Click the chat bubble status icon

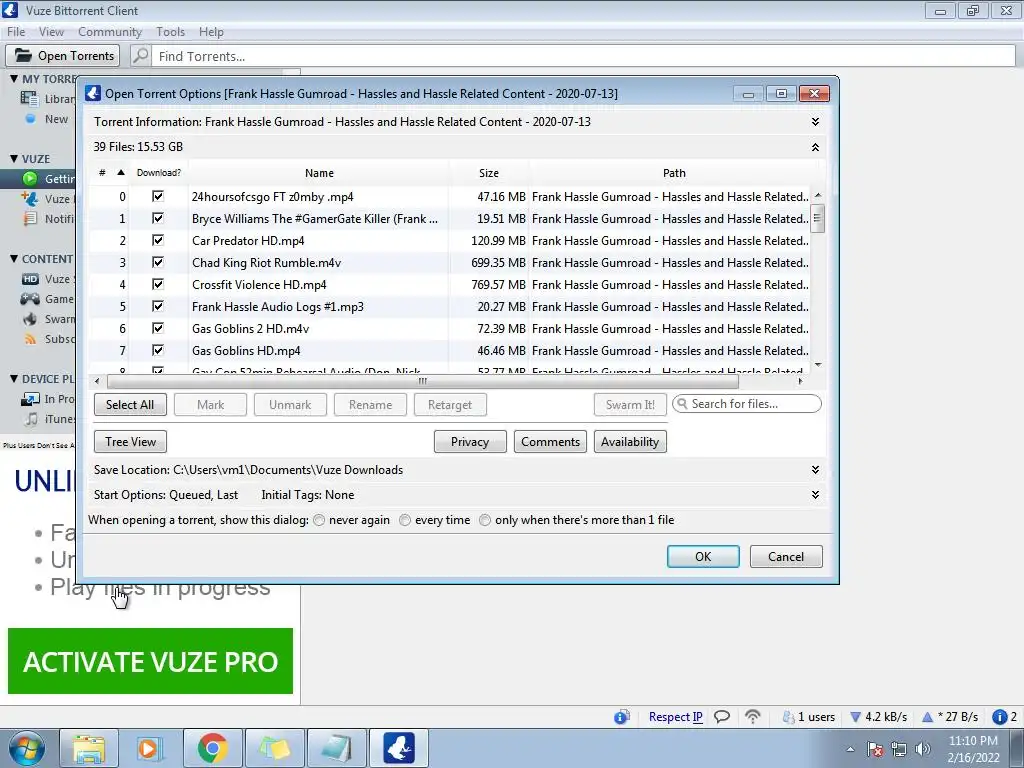[x=722, y=717]
